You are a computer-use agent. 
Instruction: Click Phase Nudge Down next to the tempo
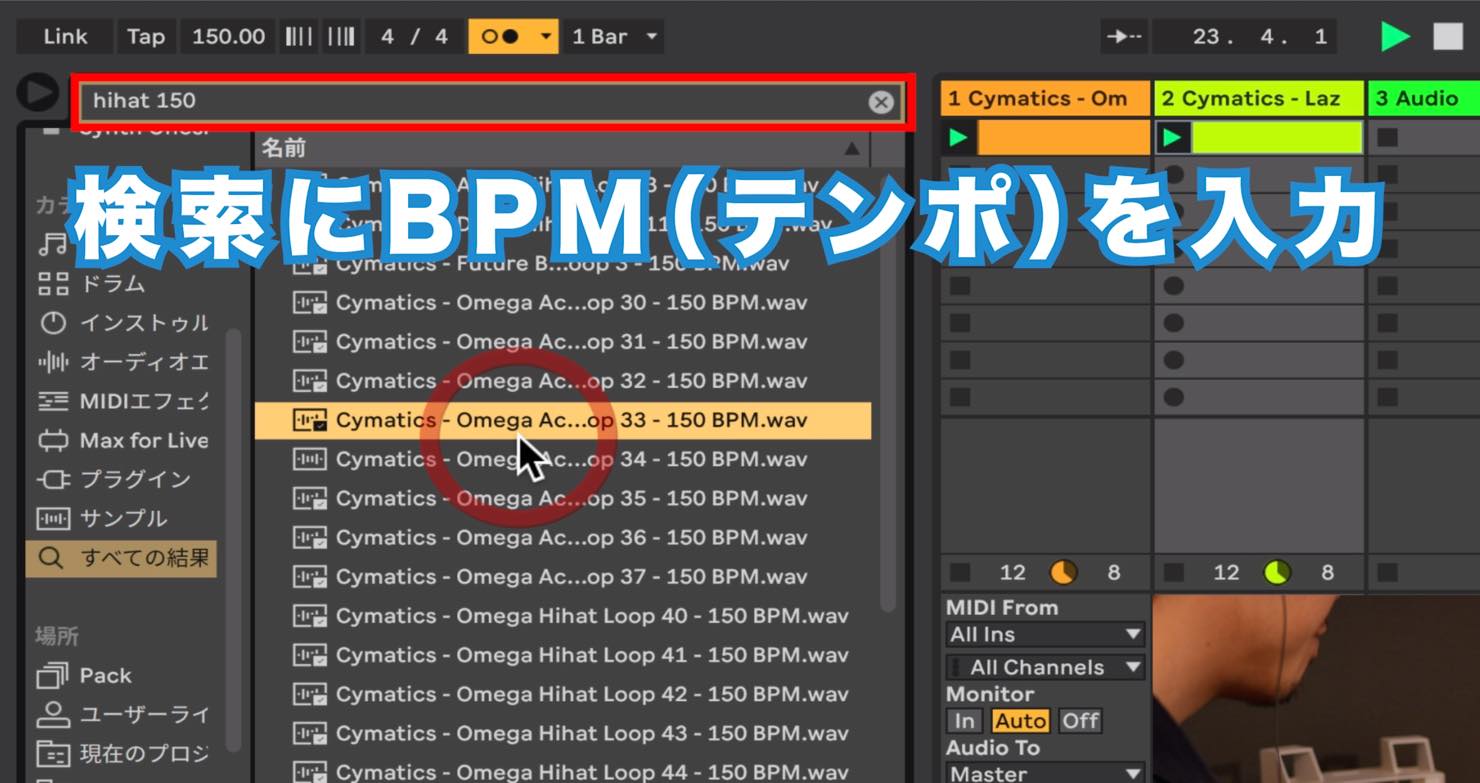[298, 37]
